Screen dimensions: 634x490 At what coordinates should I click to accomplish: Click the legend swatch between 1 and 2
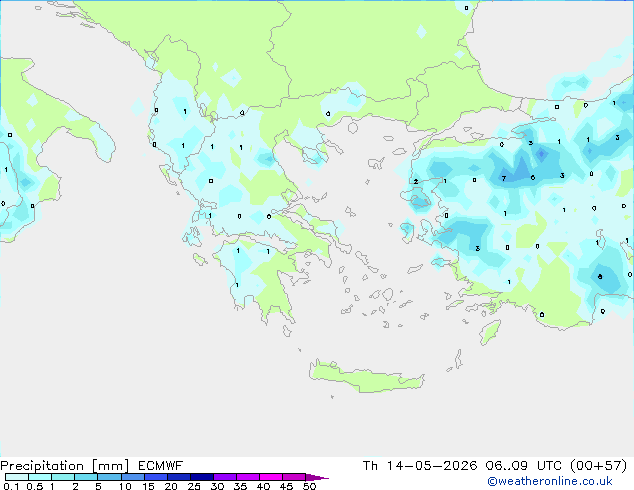coord(63,477)
